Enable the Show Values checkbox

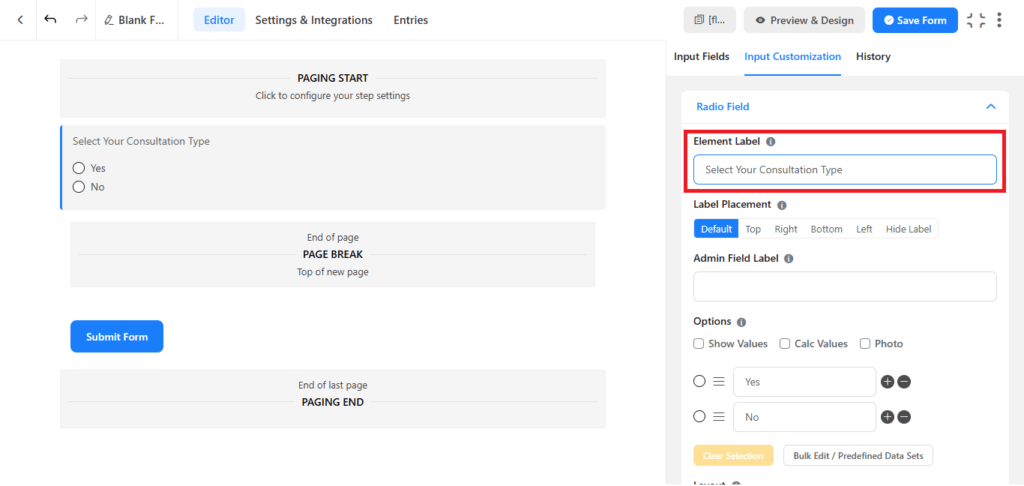699,344
